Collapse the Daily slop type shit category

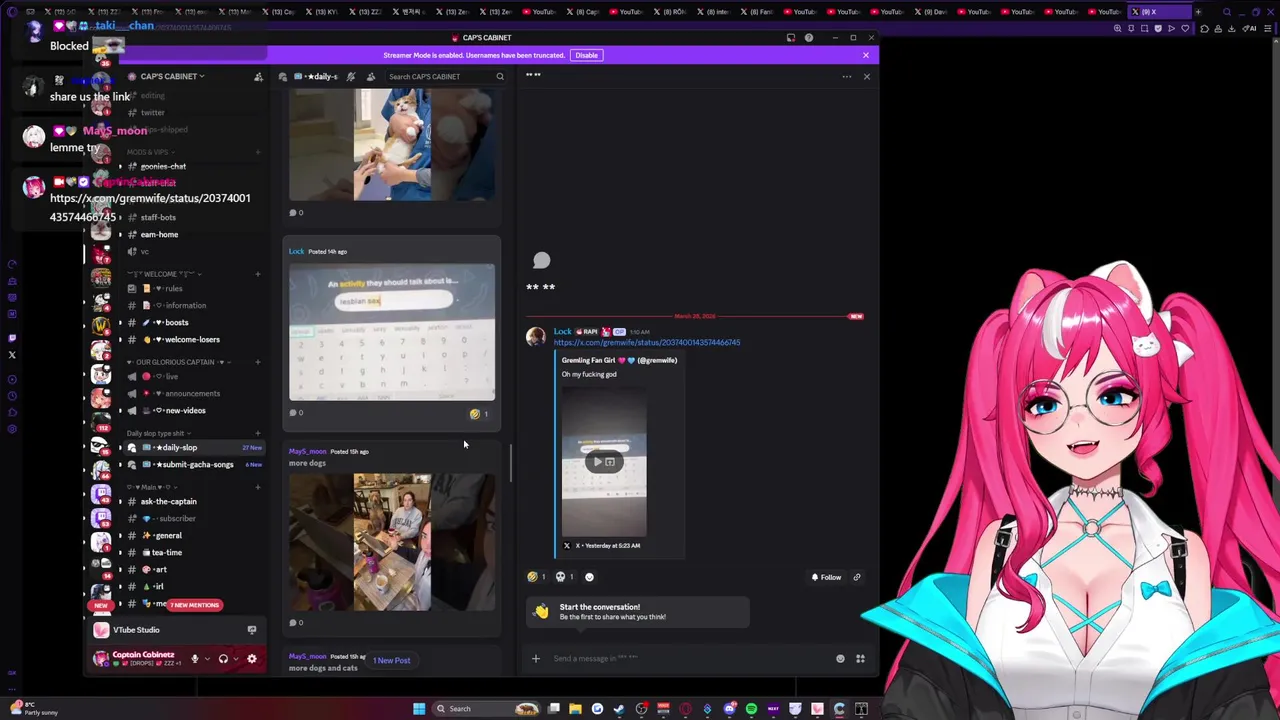click(x=158, y=433)
